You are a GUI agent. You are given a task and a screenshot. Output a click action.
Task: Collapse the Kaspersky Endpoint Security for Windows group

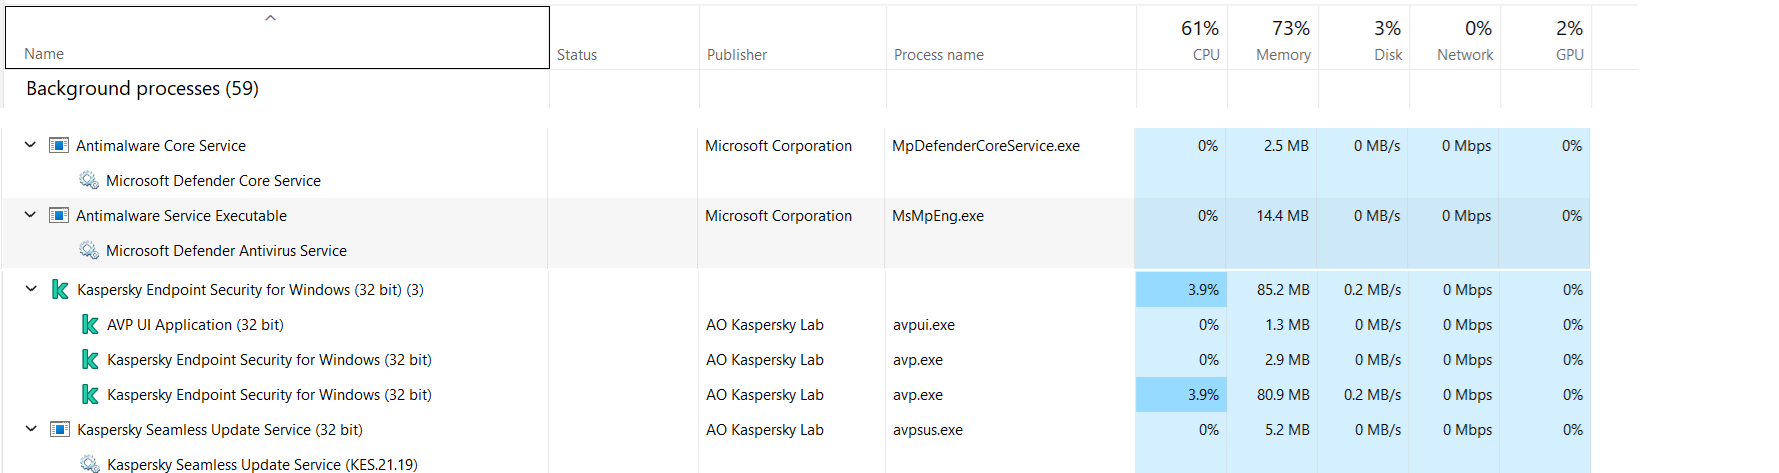[x=31, y=289]
